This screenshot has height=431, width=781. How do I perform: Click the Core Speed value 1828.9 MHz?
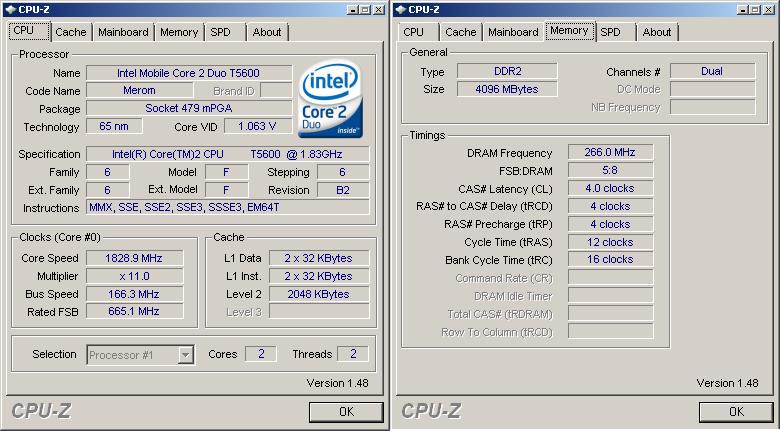[x=134, y=258]
